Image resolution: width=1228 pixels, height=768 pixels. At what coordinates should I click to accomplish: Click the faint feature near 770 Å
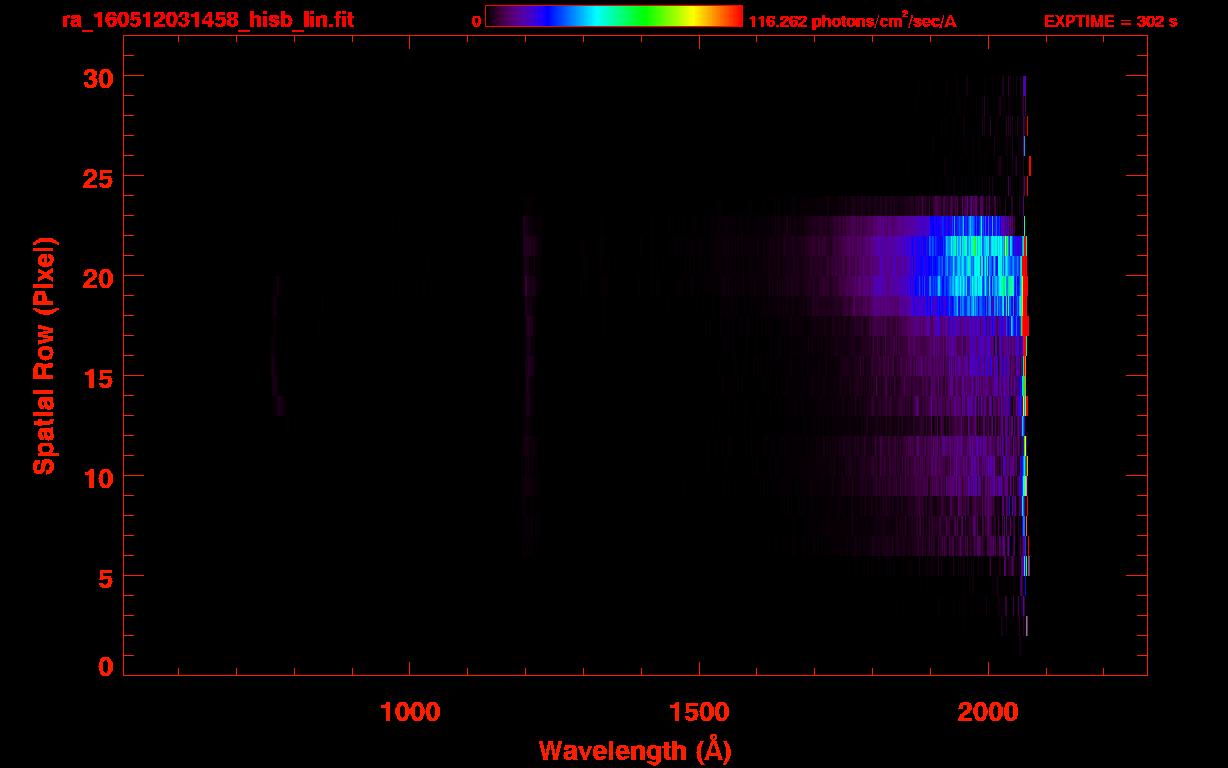point(276,345)
